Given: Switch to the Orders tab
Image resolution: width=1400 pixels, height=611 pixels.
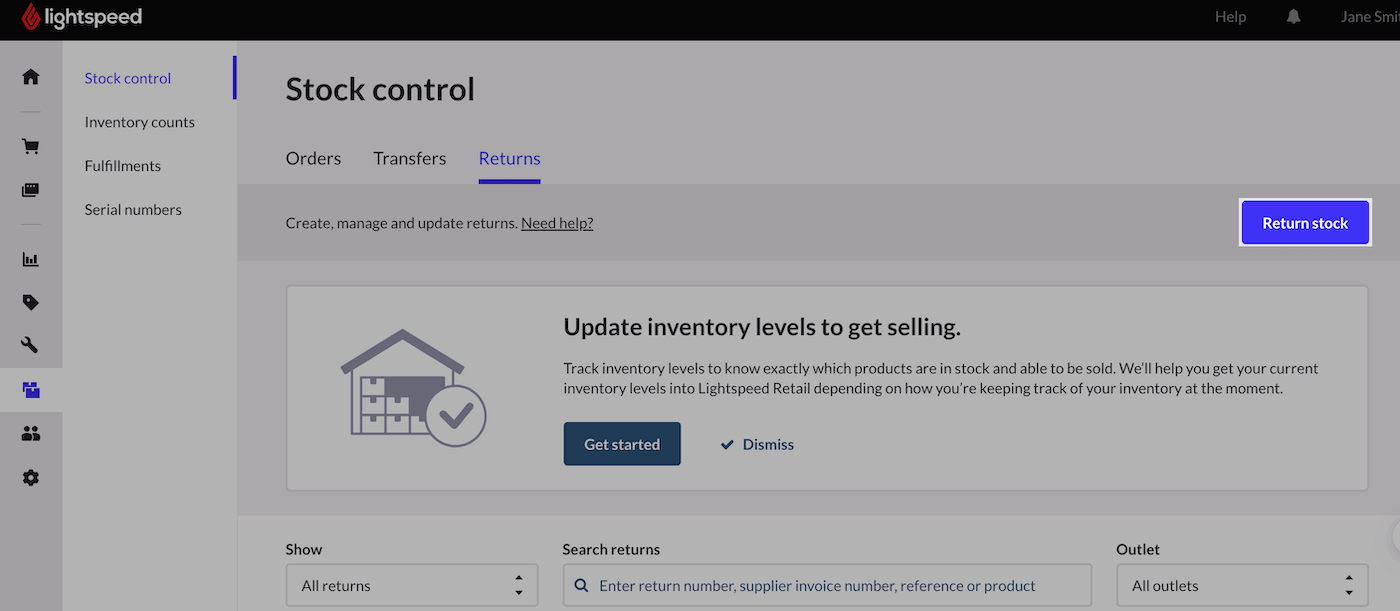Looking at the screenshot, I should (313, 159).
